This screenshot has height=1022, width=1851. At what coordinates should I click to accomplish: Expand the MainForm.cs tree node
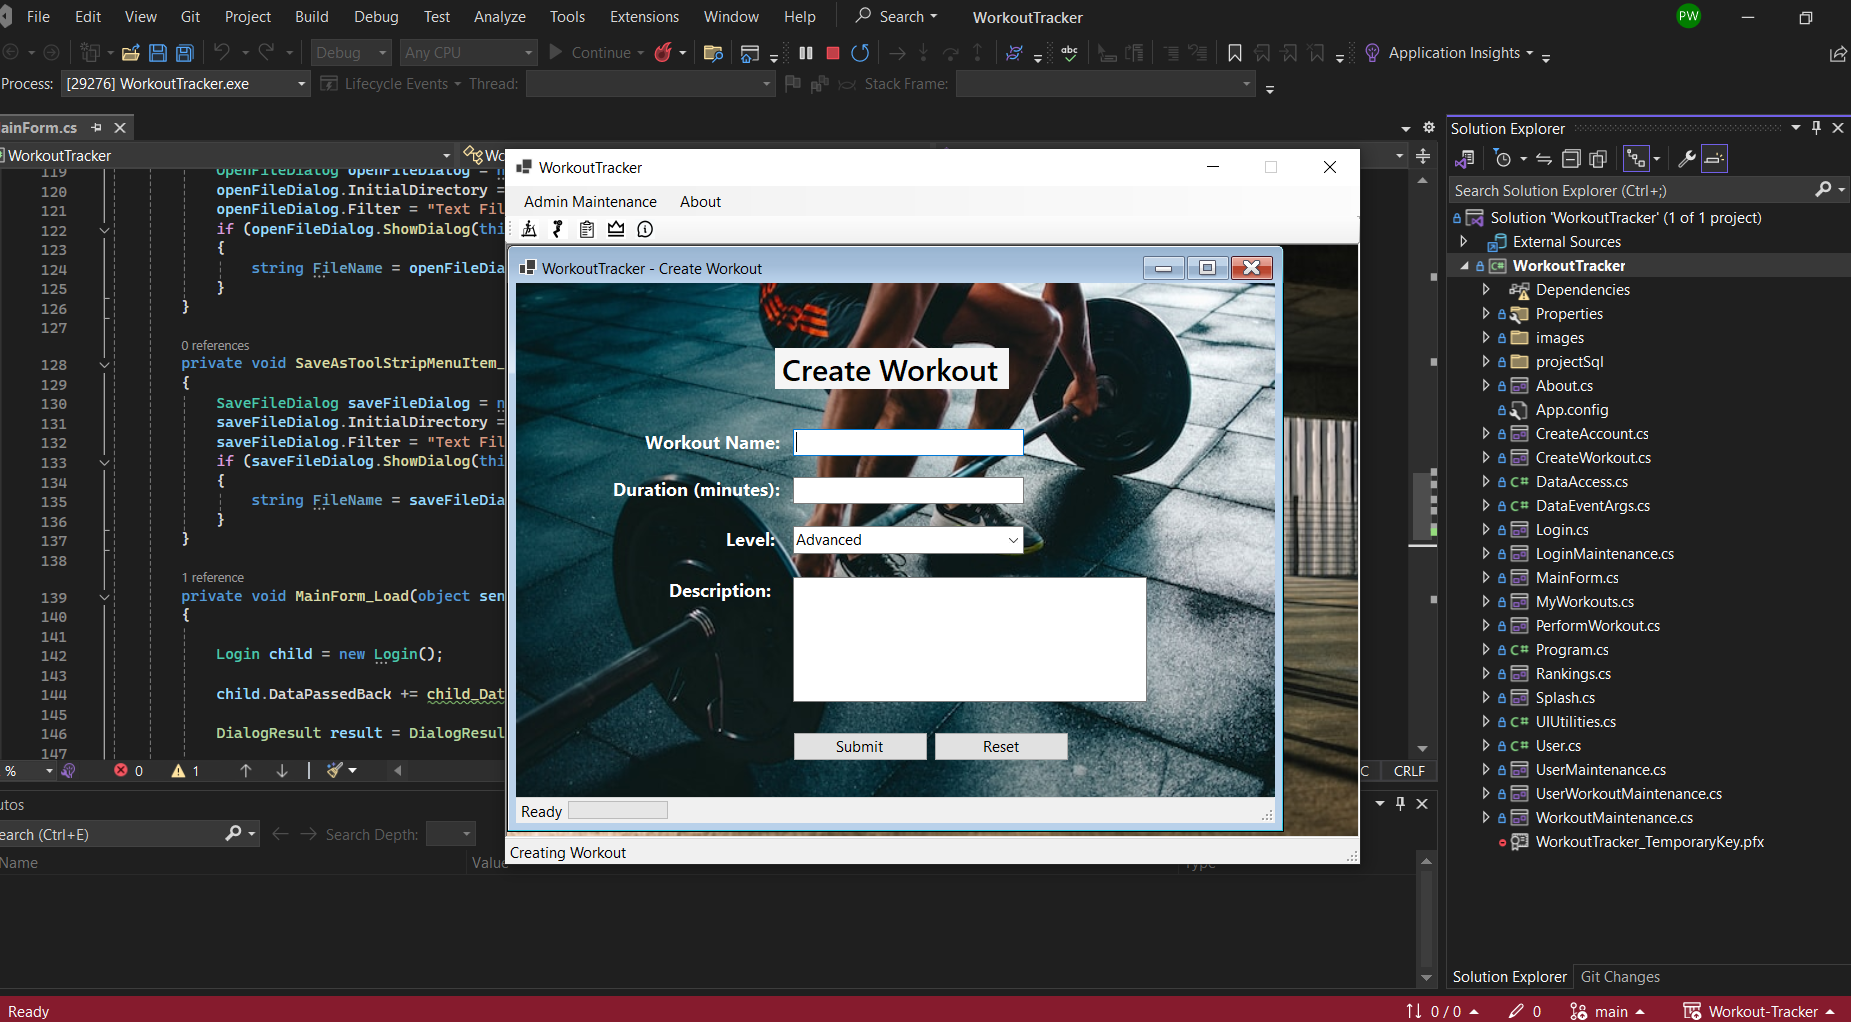[1486, 578]
